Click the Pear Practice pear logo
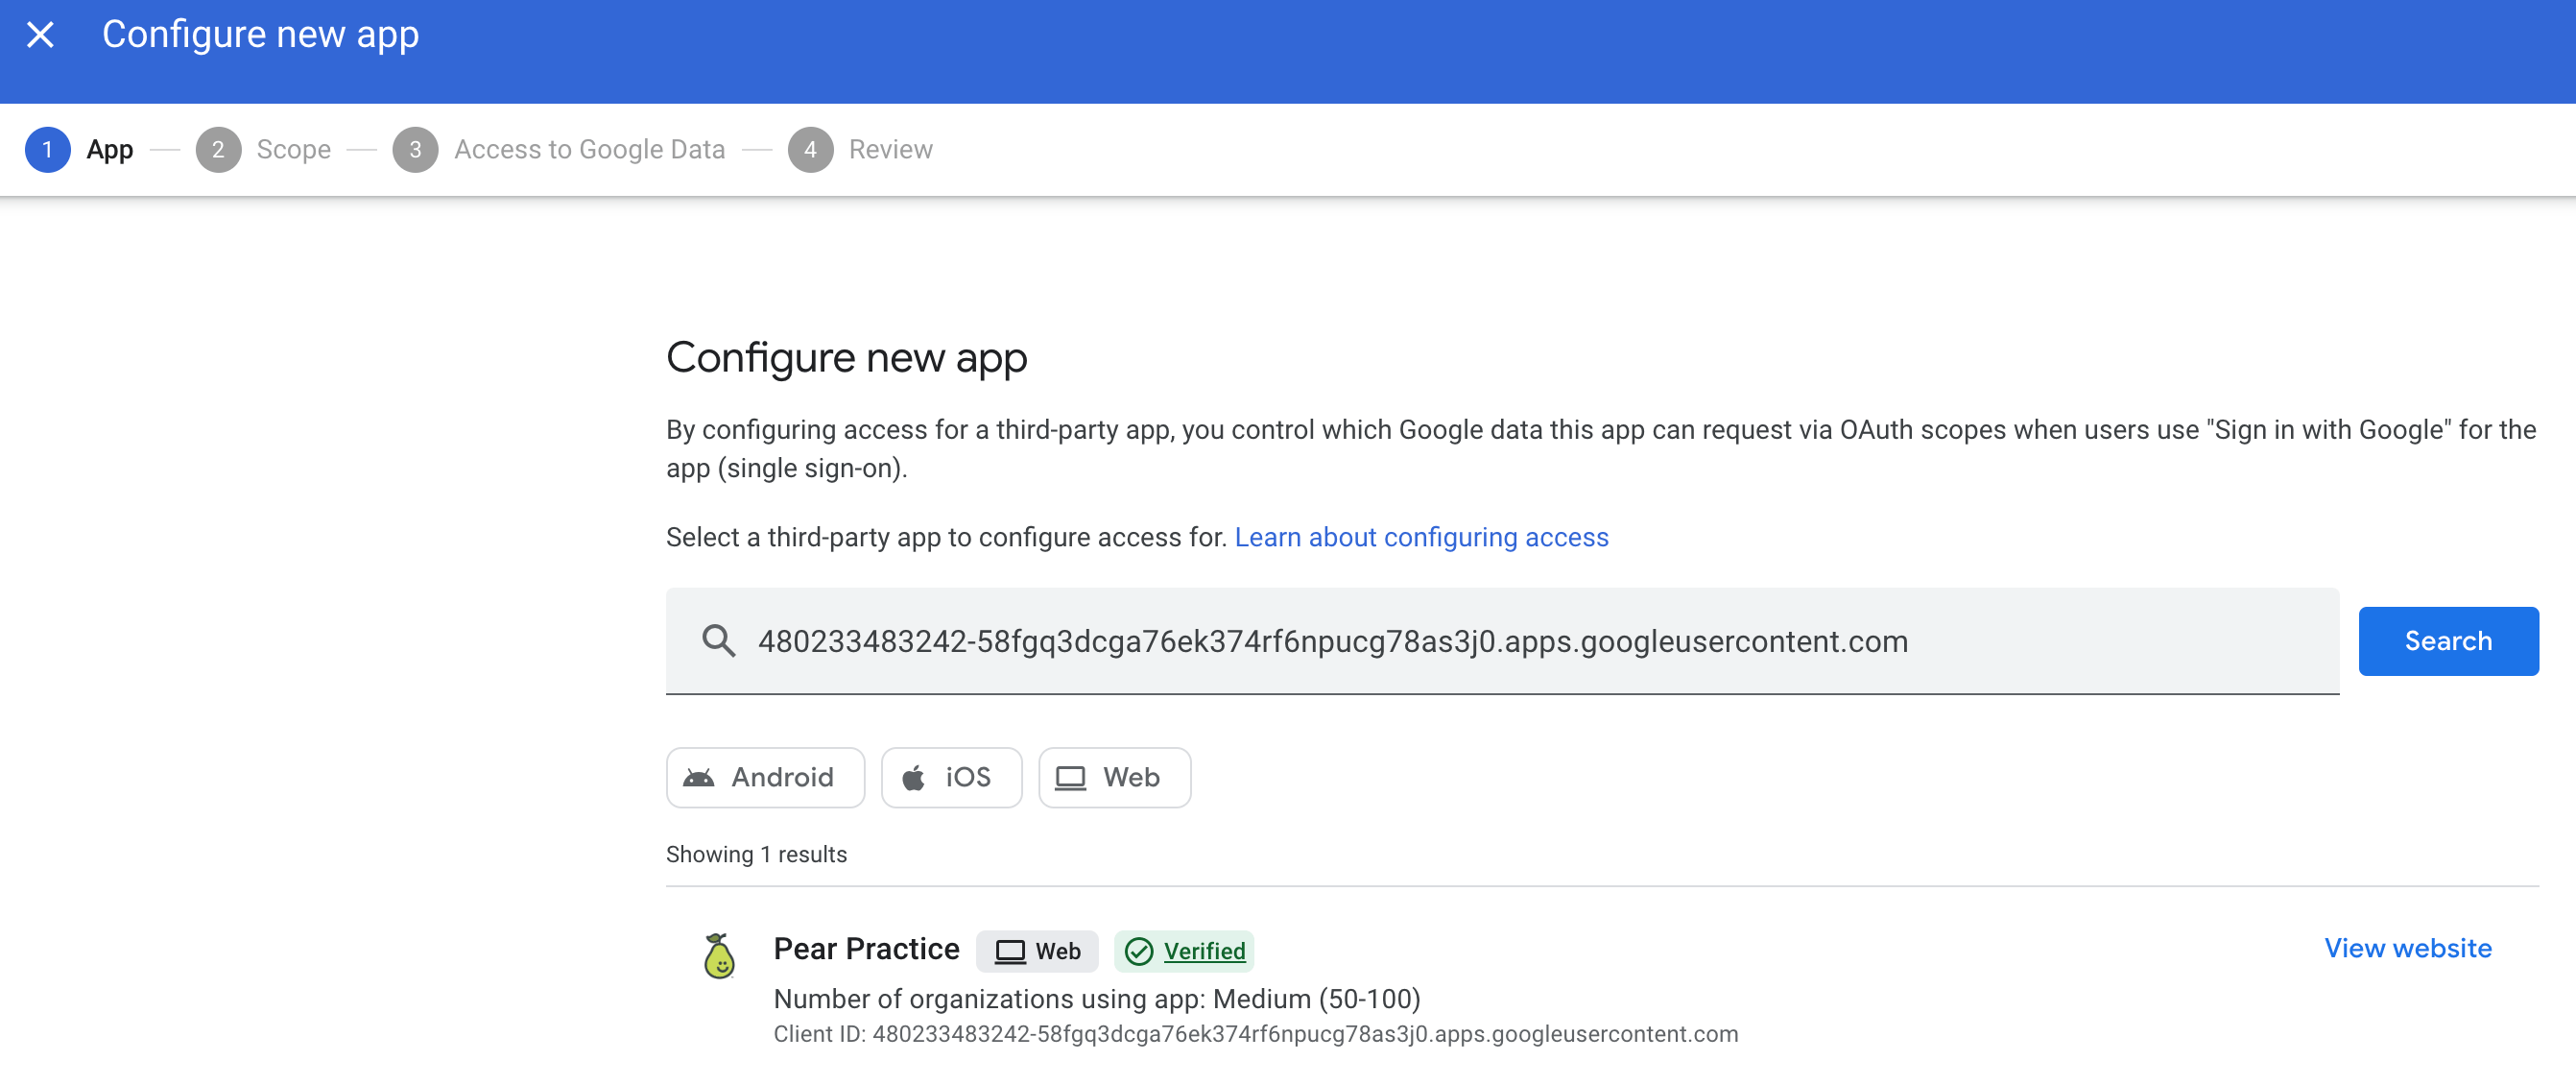This screenshot has height=1085, width=2576. 719,956
